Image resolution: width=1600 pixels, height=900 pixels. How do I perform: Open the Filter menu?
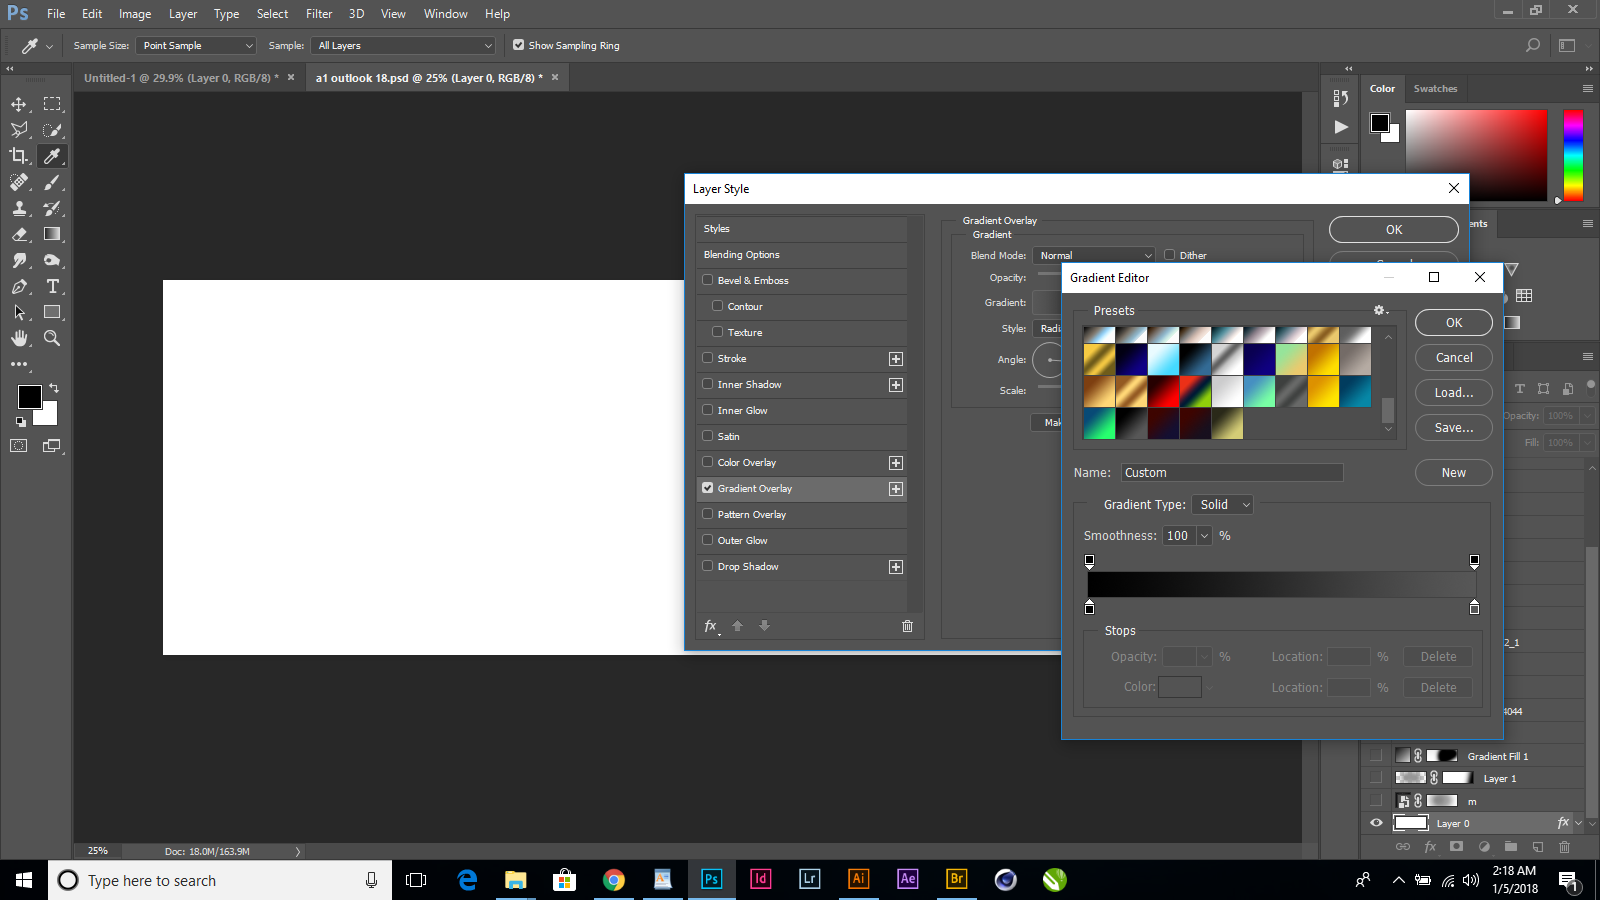pyautogui.click(x=318, y=13)
